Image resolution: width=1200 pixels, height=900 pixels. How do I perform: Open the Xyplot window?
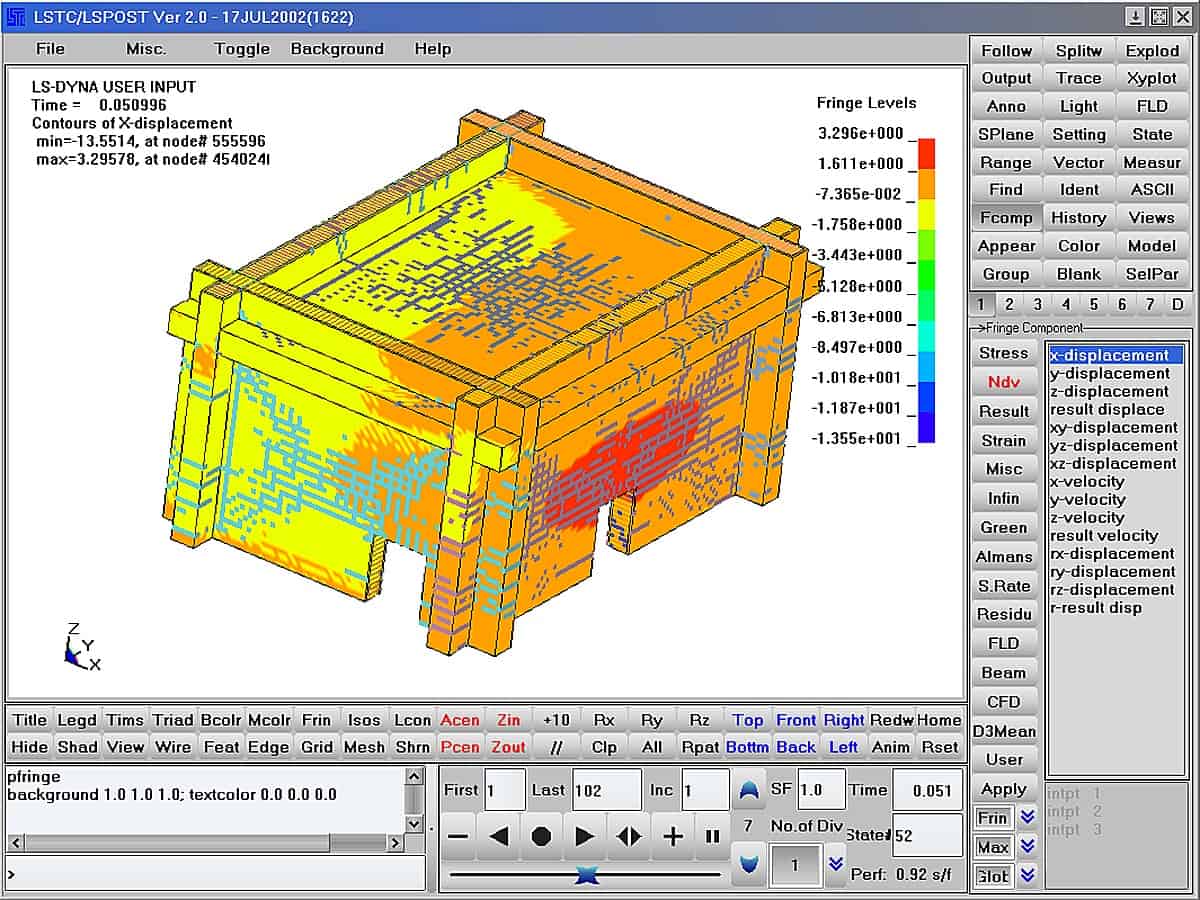[1153, 78]
